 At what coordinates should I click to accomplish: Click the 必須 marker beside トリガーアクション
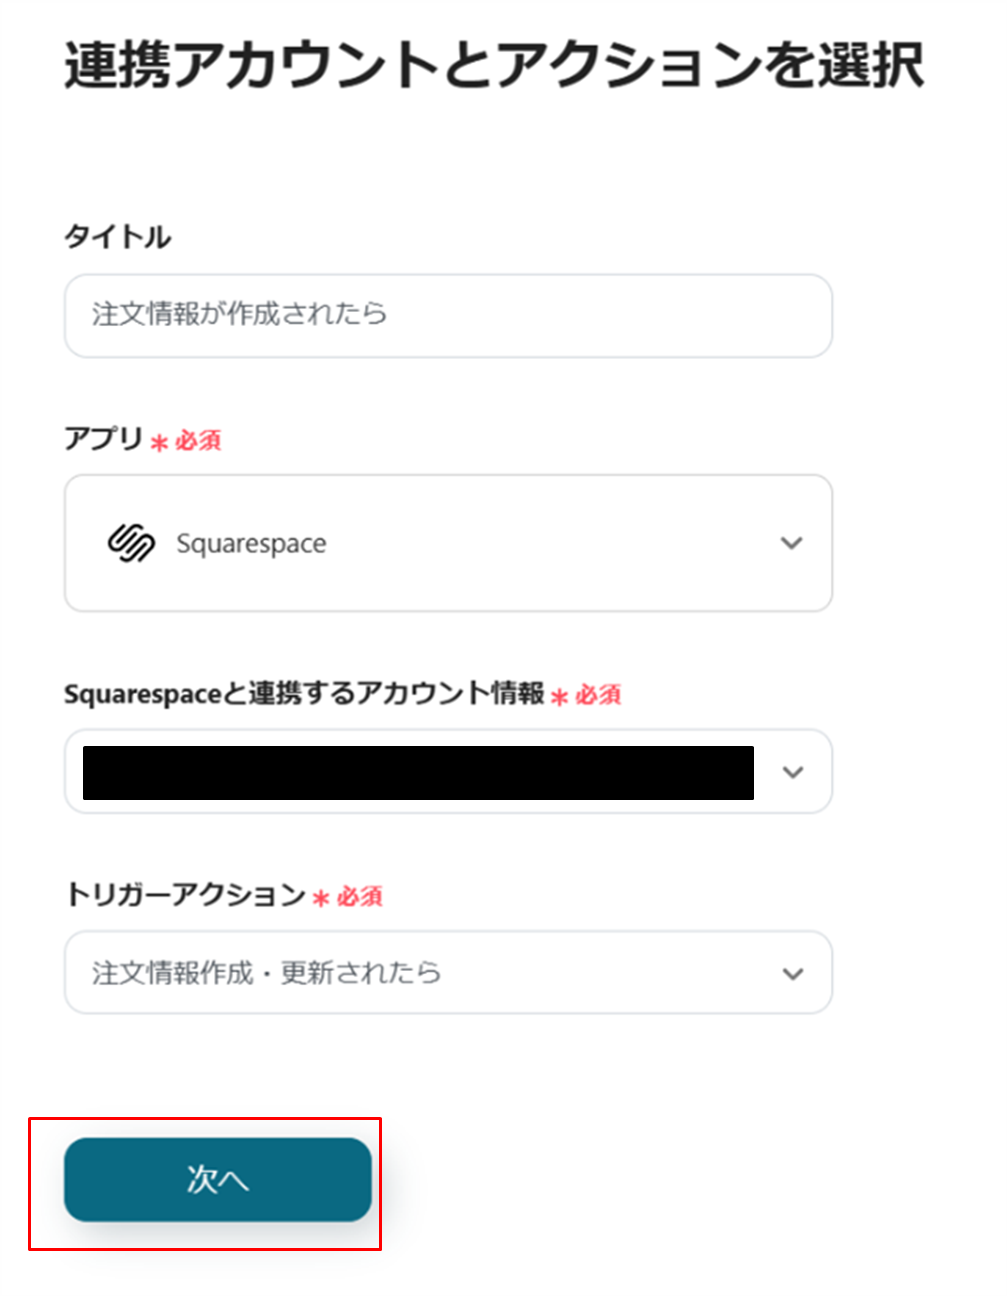[x=359, y=897]
